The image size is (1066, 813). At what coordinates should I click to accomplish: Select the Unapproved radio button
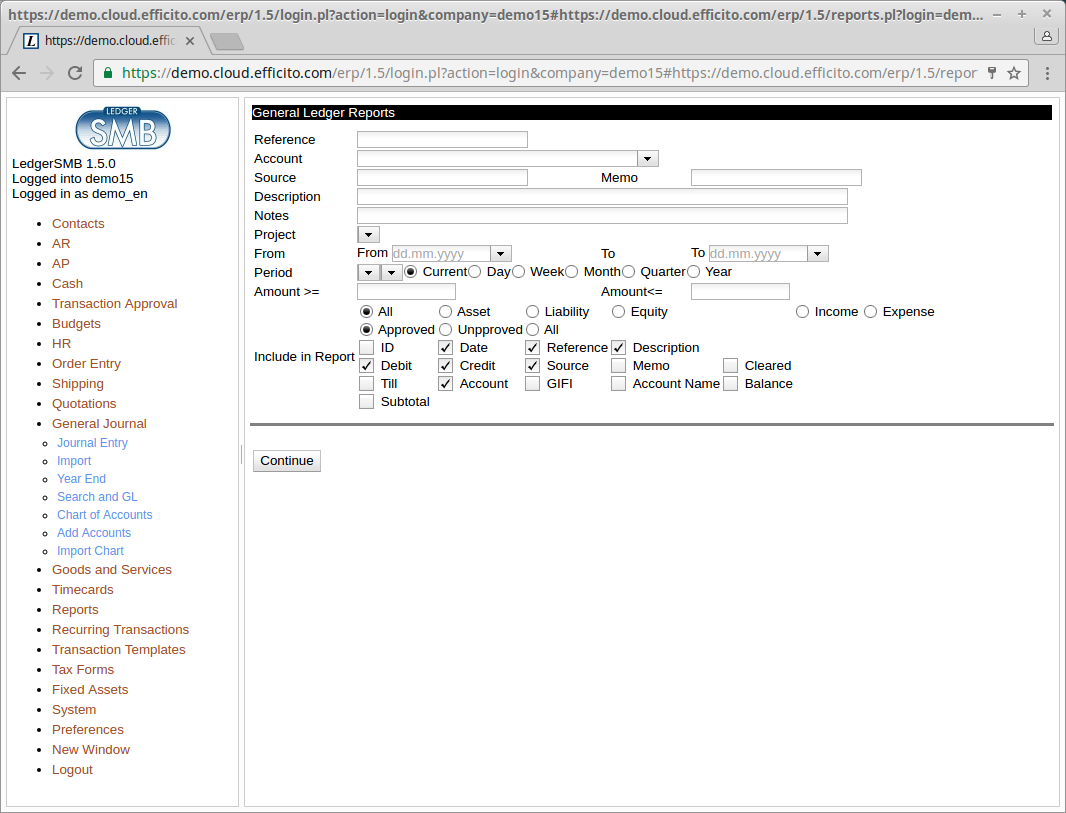pyautogui.click(x=446, y=330)
